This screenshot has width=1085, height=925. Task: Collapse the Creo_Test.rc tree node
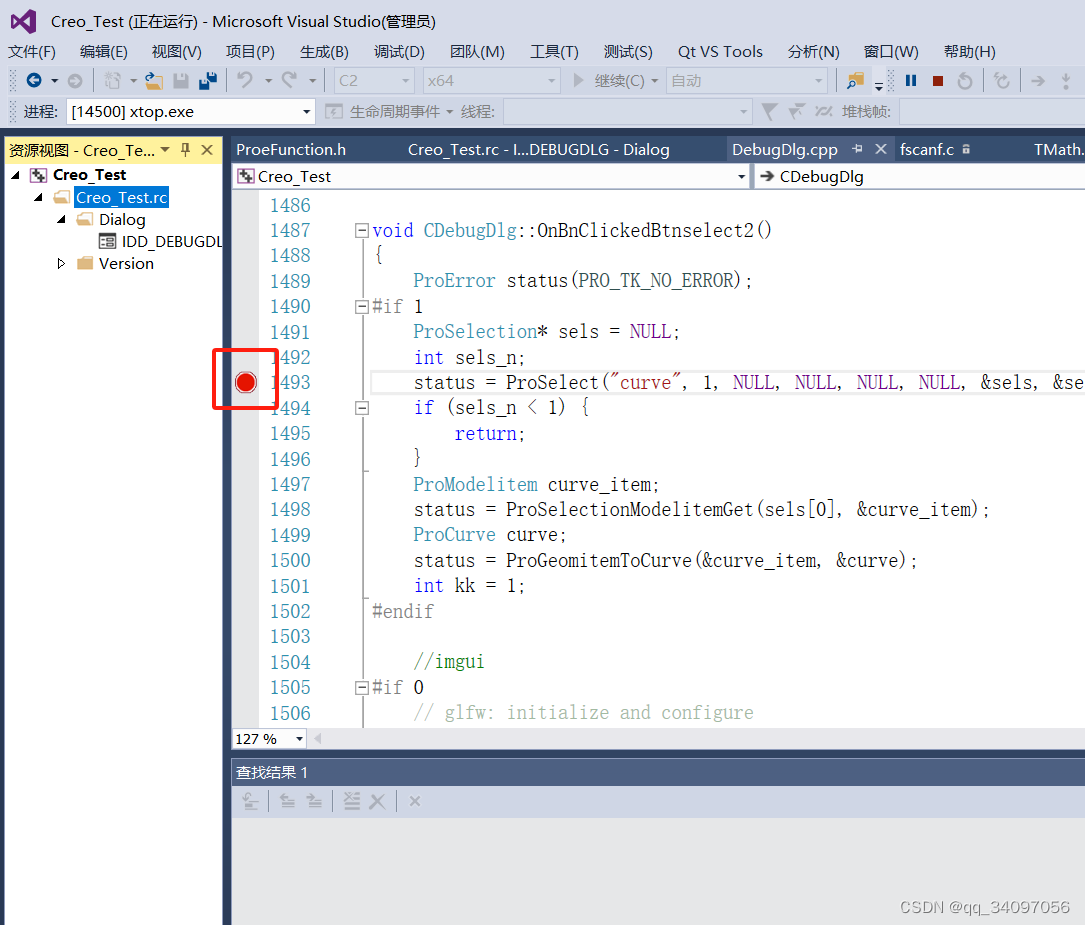click(39, 198)
